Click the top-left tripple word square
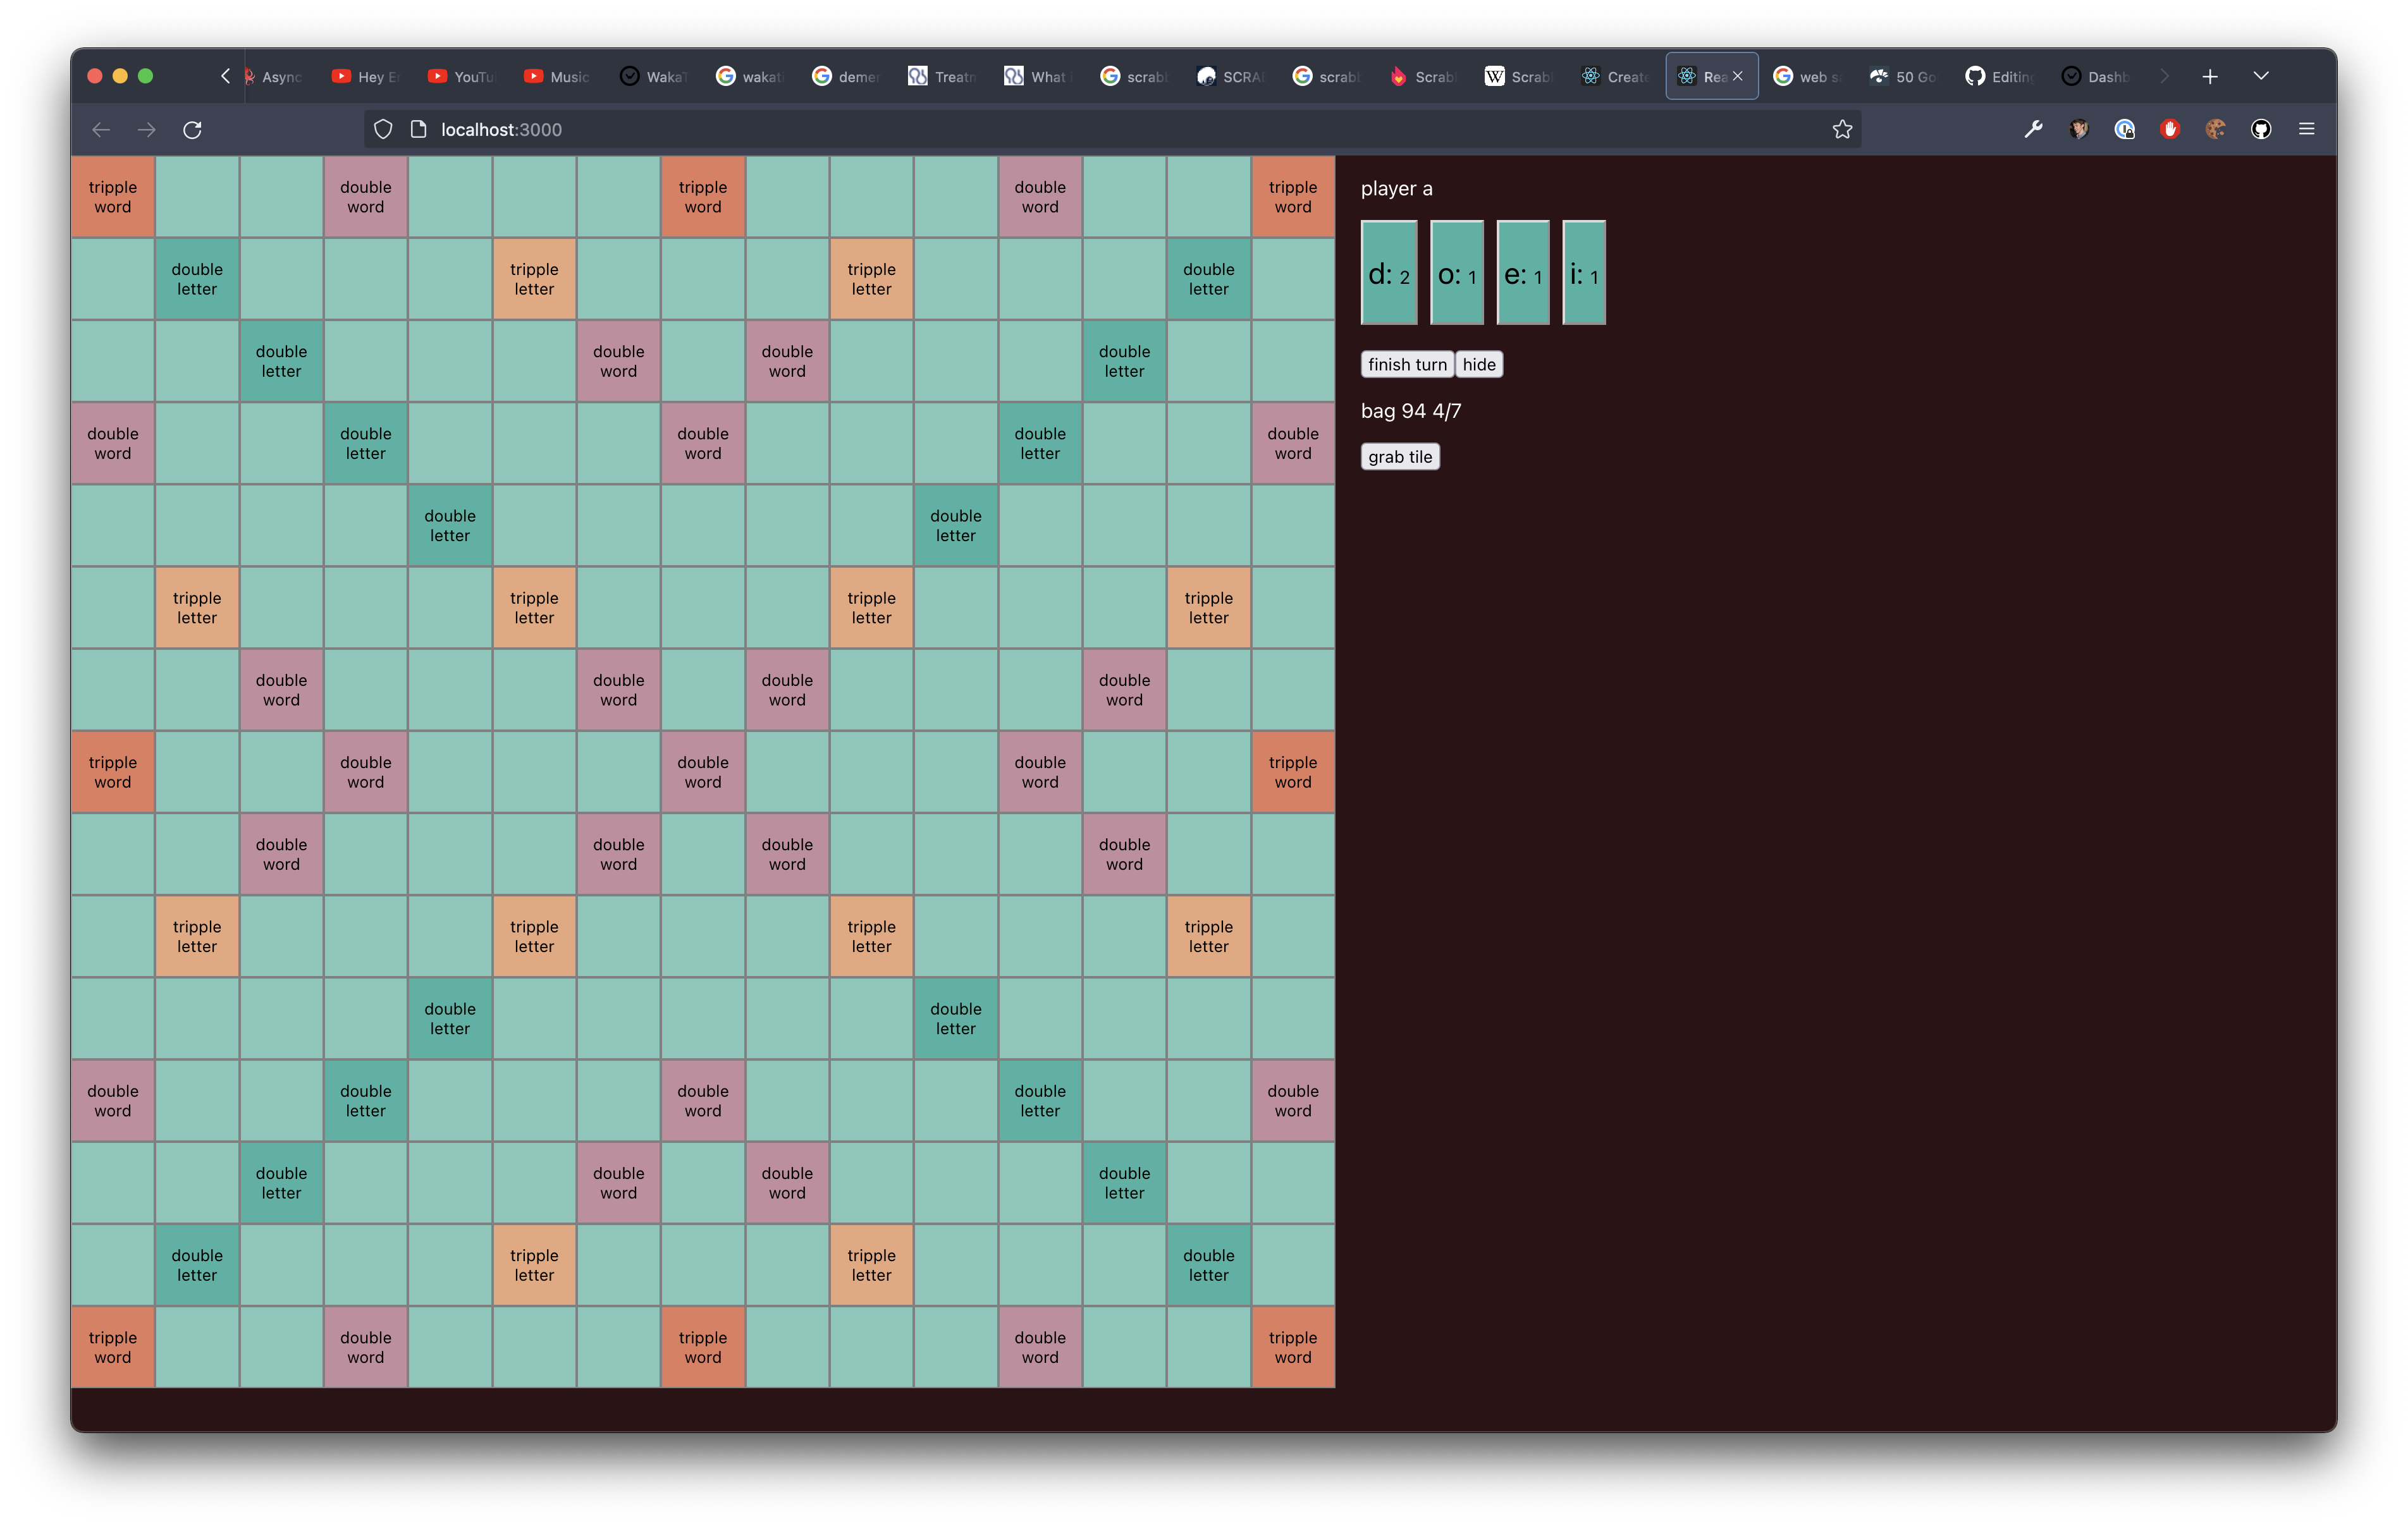 pos(112,197)
